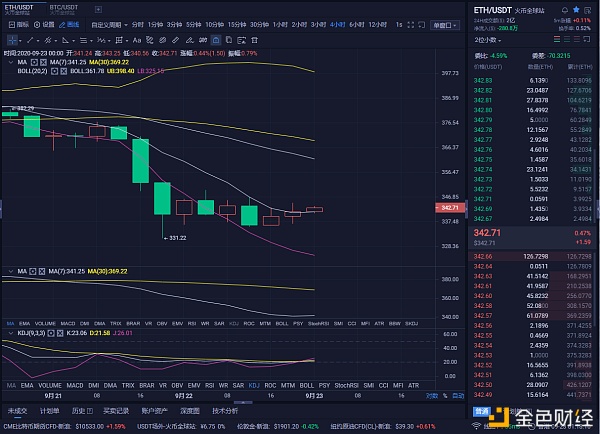
Task: Show sell orders only view
Action: pos(577,39)
